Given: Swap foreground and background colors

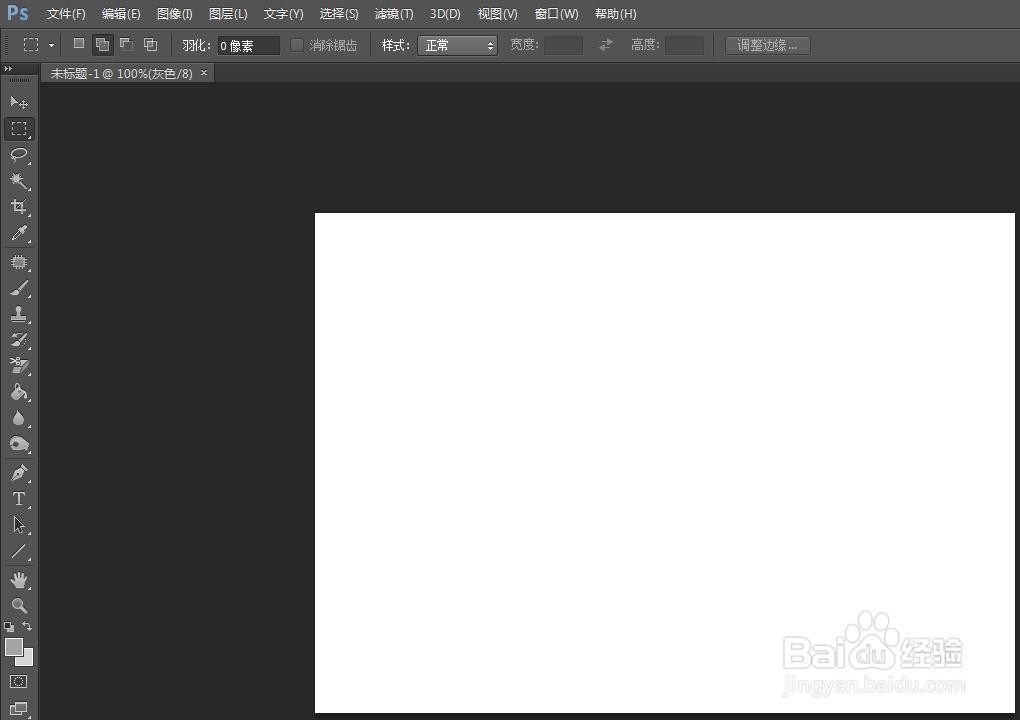Looking at the screenshot, I should point(27,626).
